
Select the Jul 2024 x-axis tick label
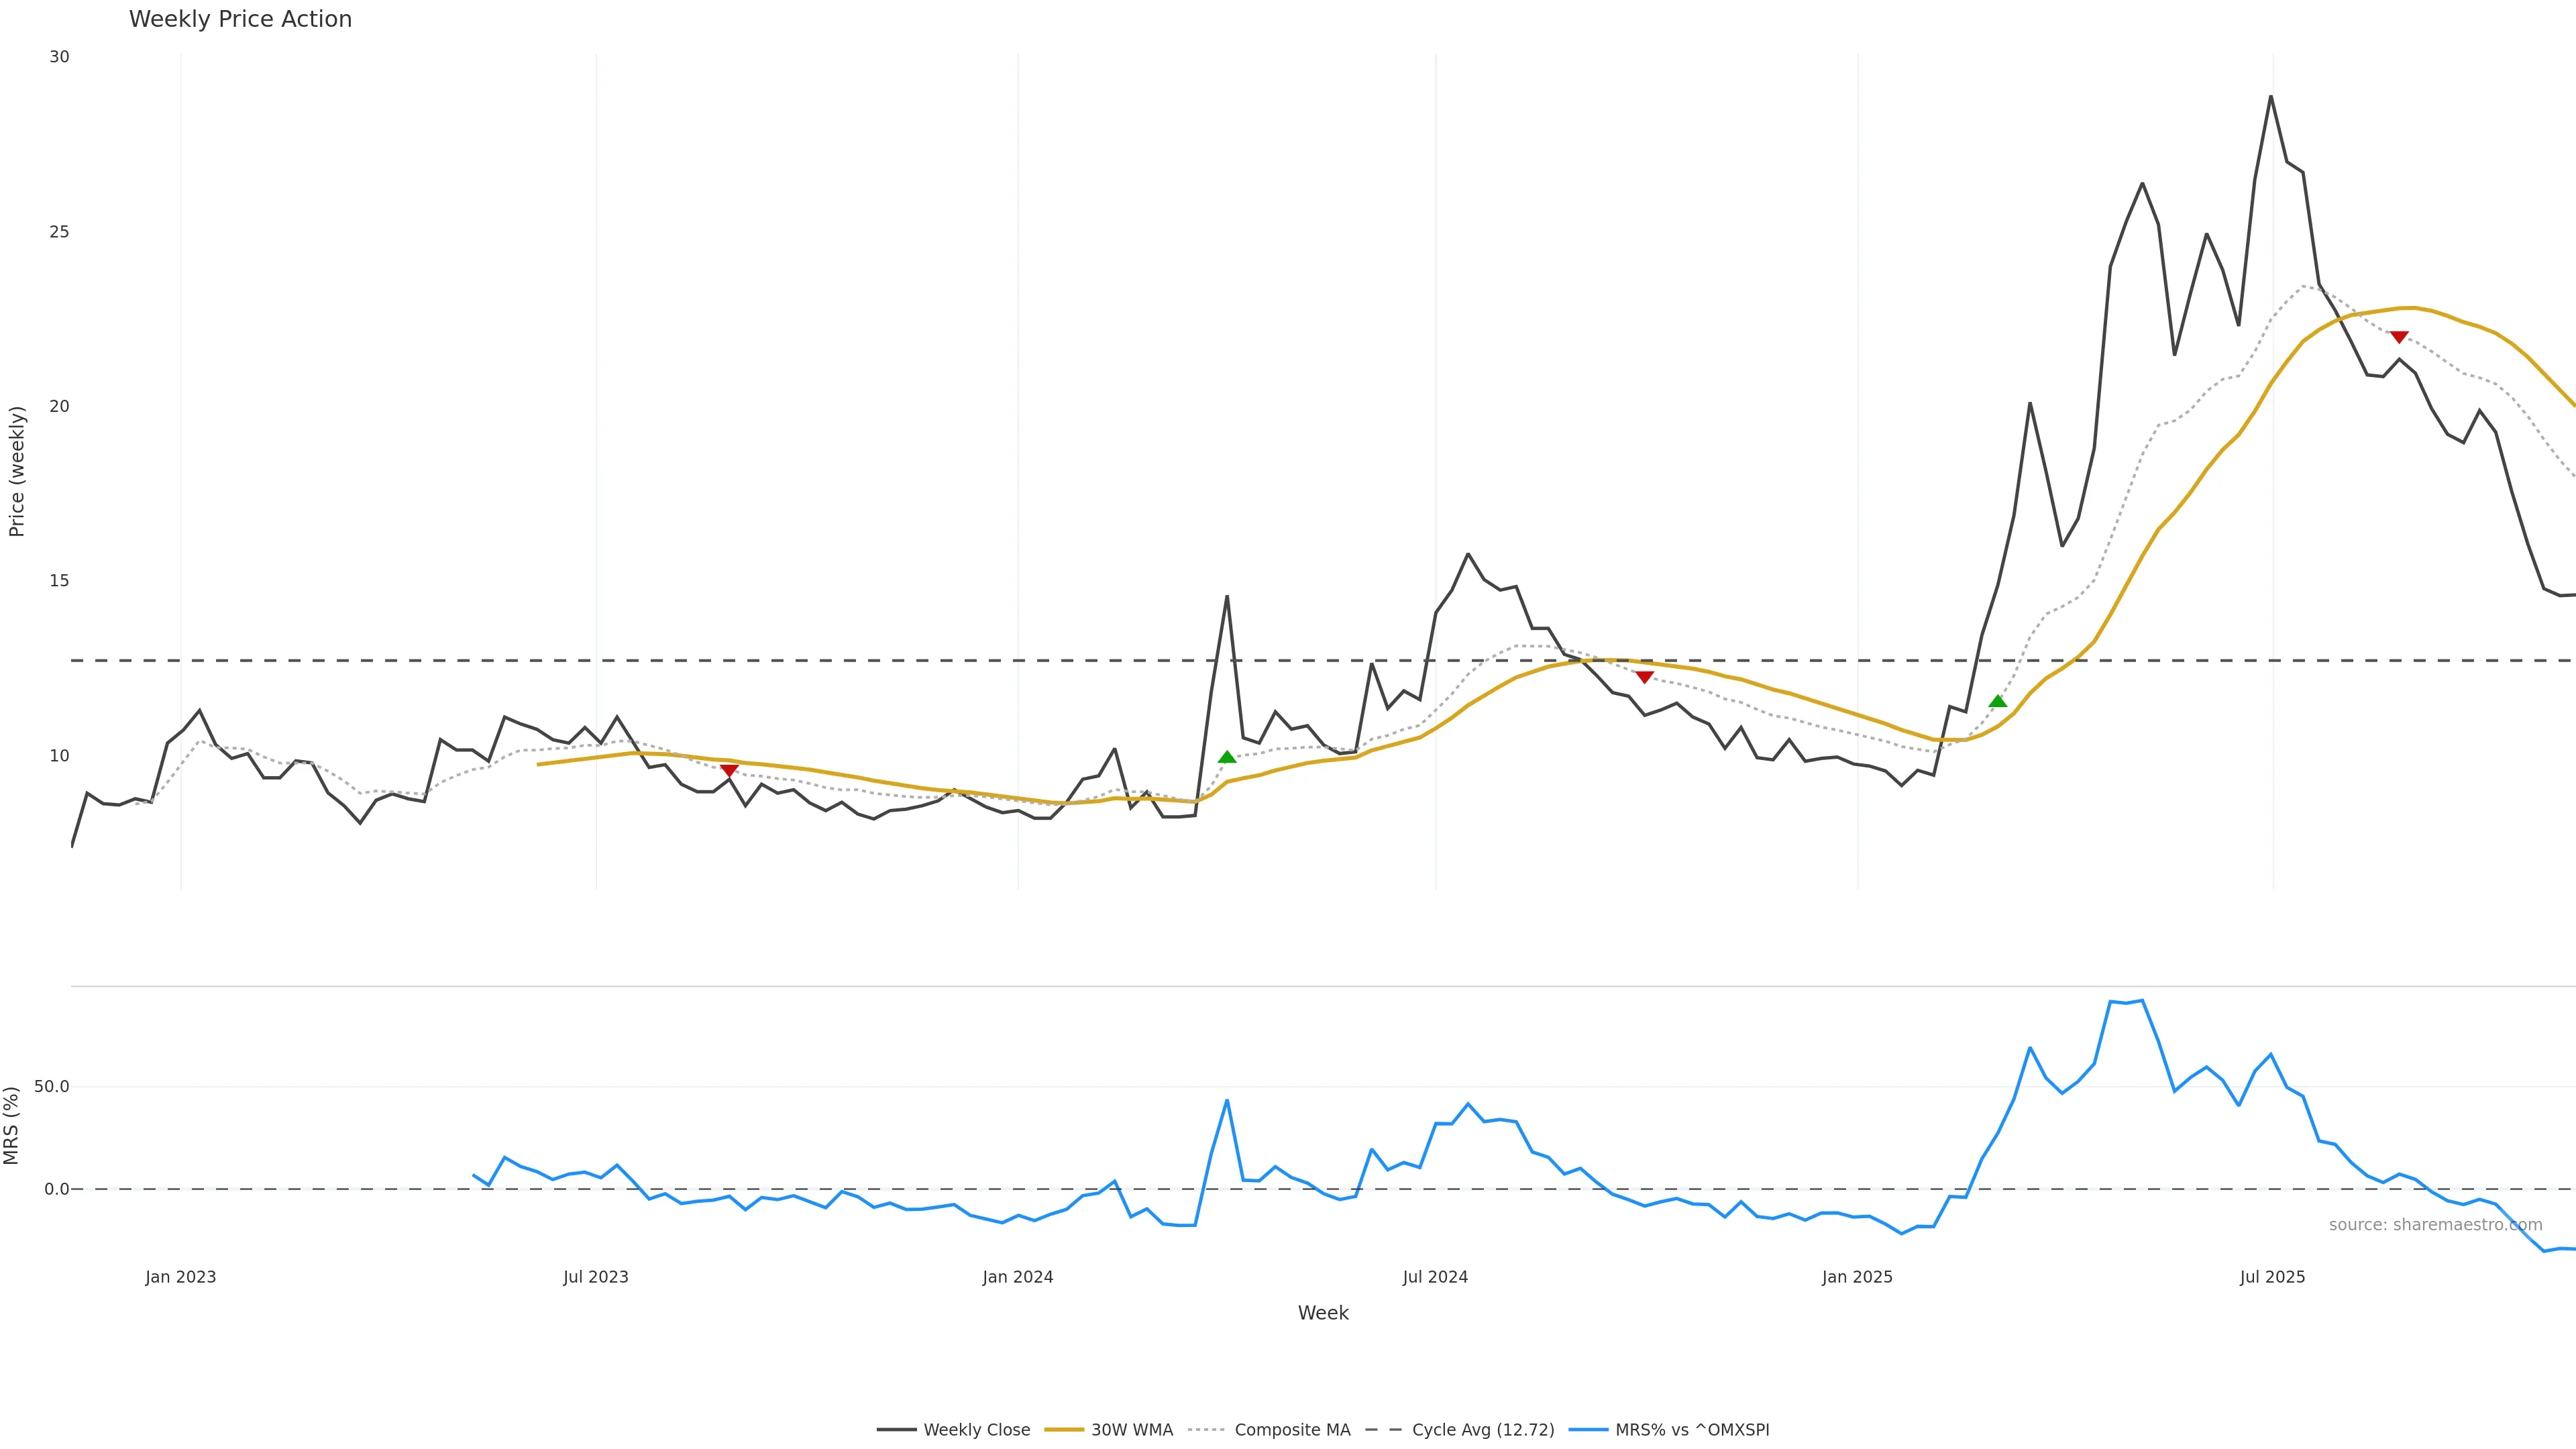(1435, 1277)
